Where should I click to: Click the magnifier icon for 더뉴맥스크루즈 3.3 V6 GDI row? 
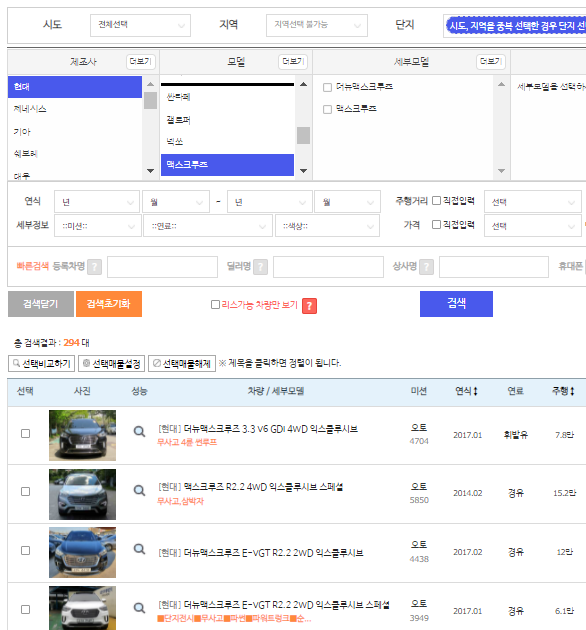coord(139,432)
